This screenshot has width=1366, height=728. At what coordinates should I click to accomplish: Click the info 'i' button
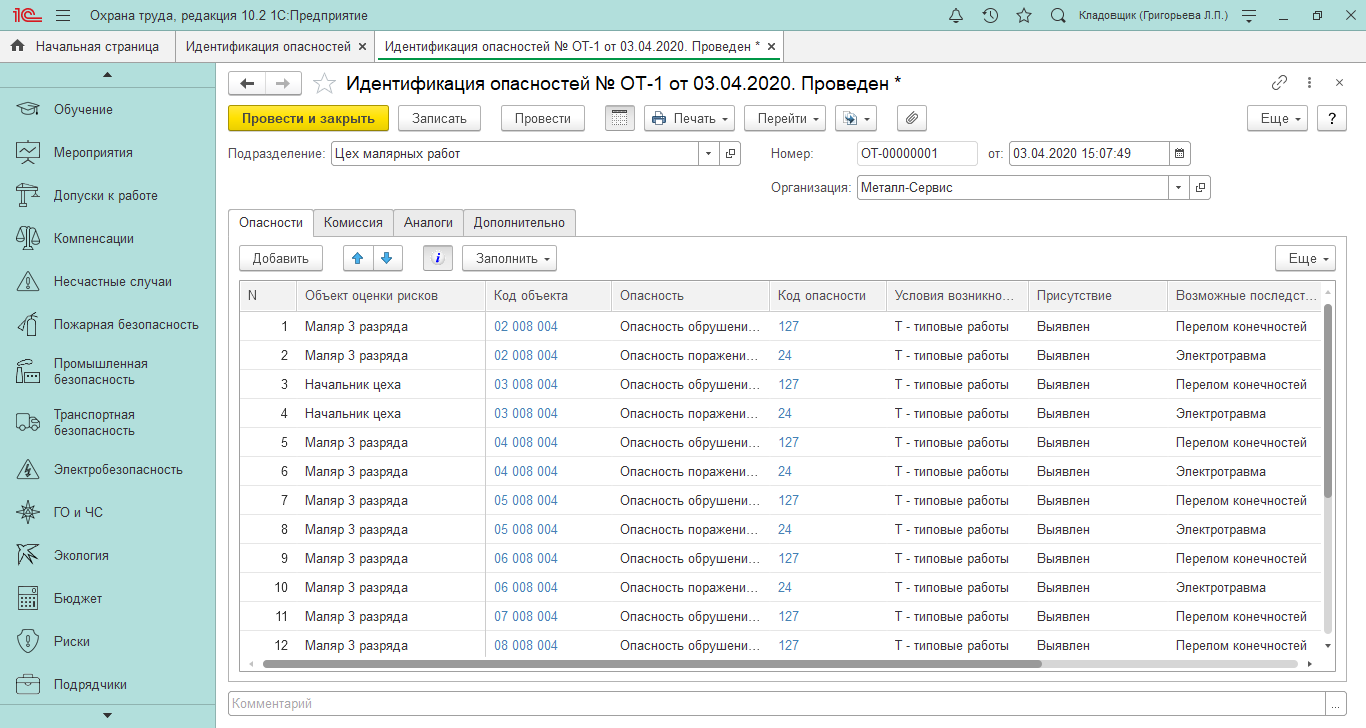point(438,258)
